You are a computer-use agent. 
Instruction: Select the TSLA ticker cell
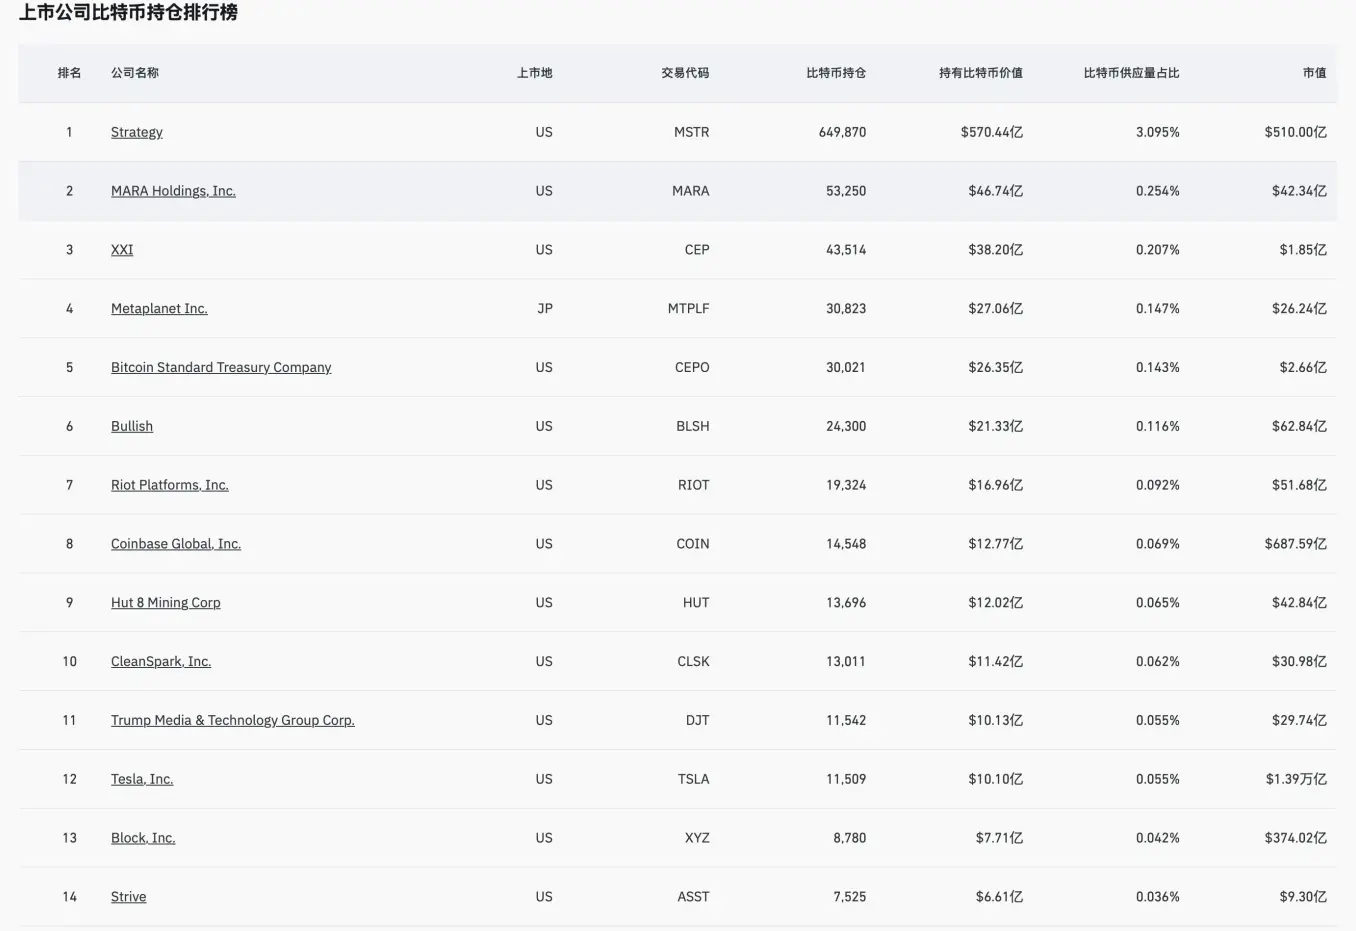click(694, 779)
